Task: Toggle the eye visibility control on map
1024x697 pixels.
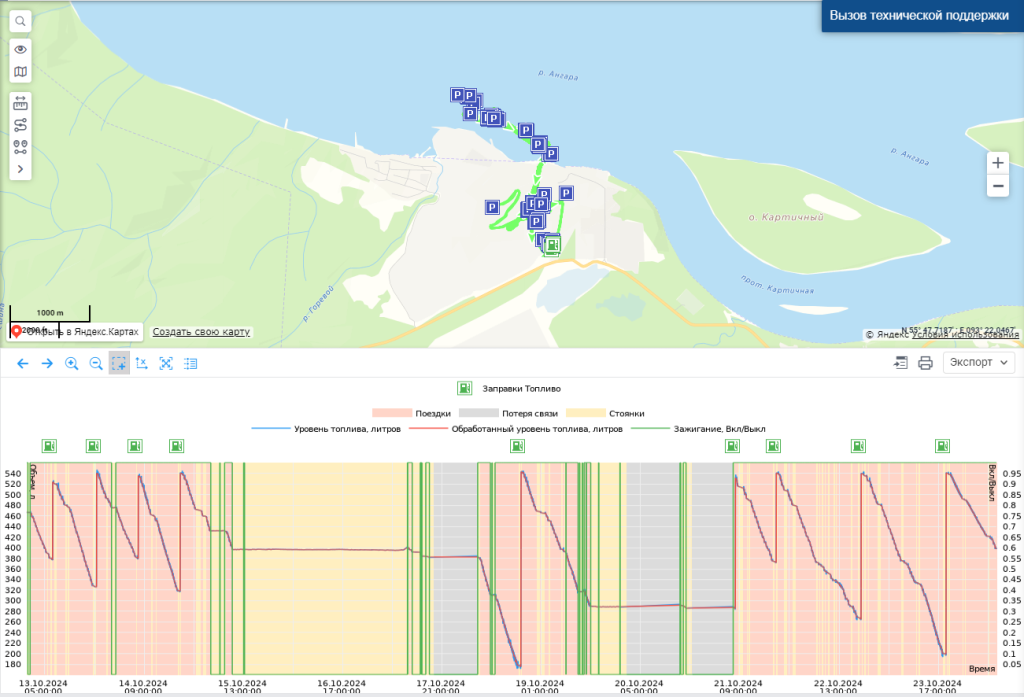Action: pos(20,50)
